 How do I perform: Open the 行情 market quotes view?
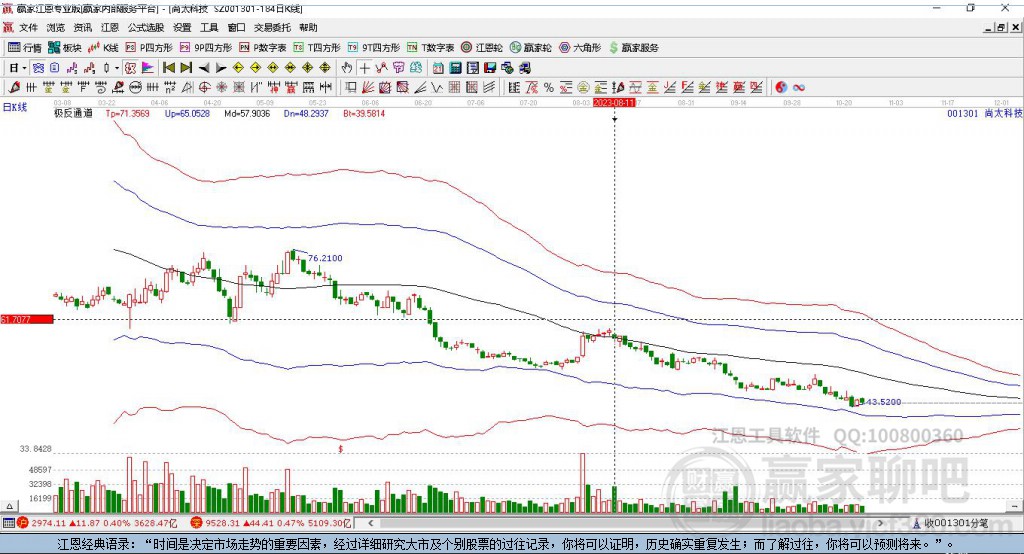pyautogui.click(x=24, y=48)
